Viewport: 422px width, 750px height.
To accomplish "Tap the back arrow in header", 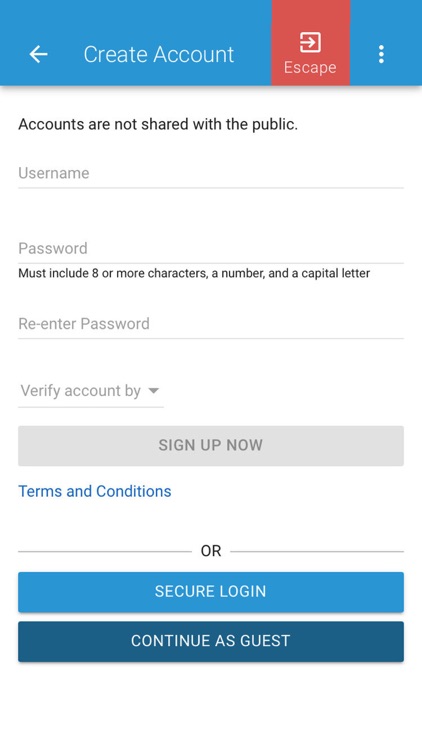I will [38, 55].
